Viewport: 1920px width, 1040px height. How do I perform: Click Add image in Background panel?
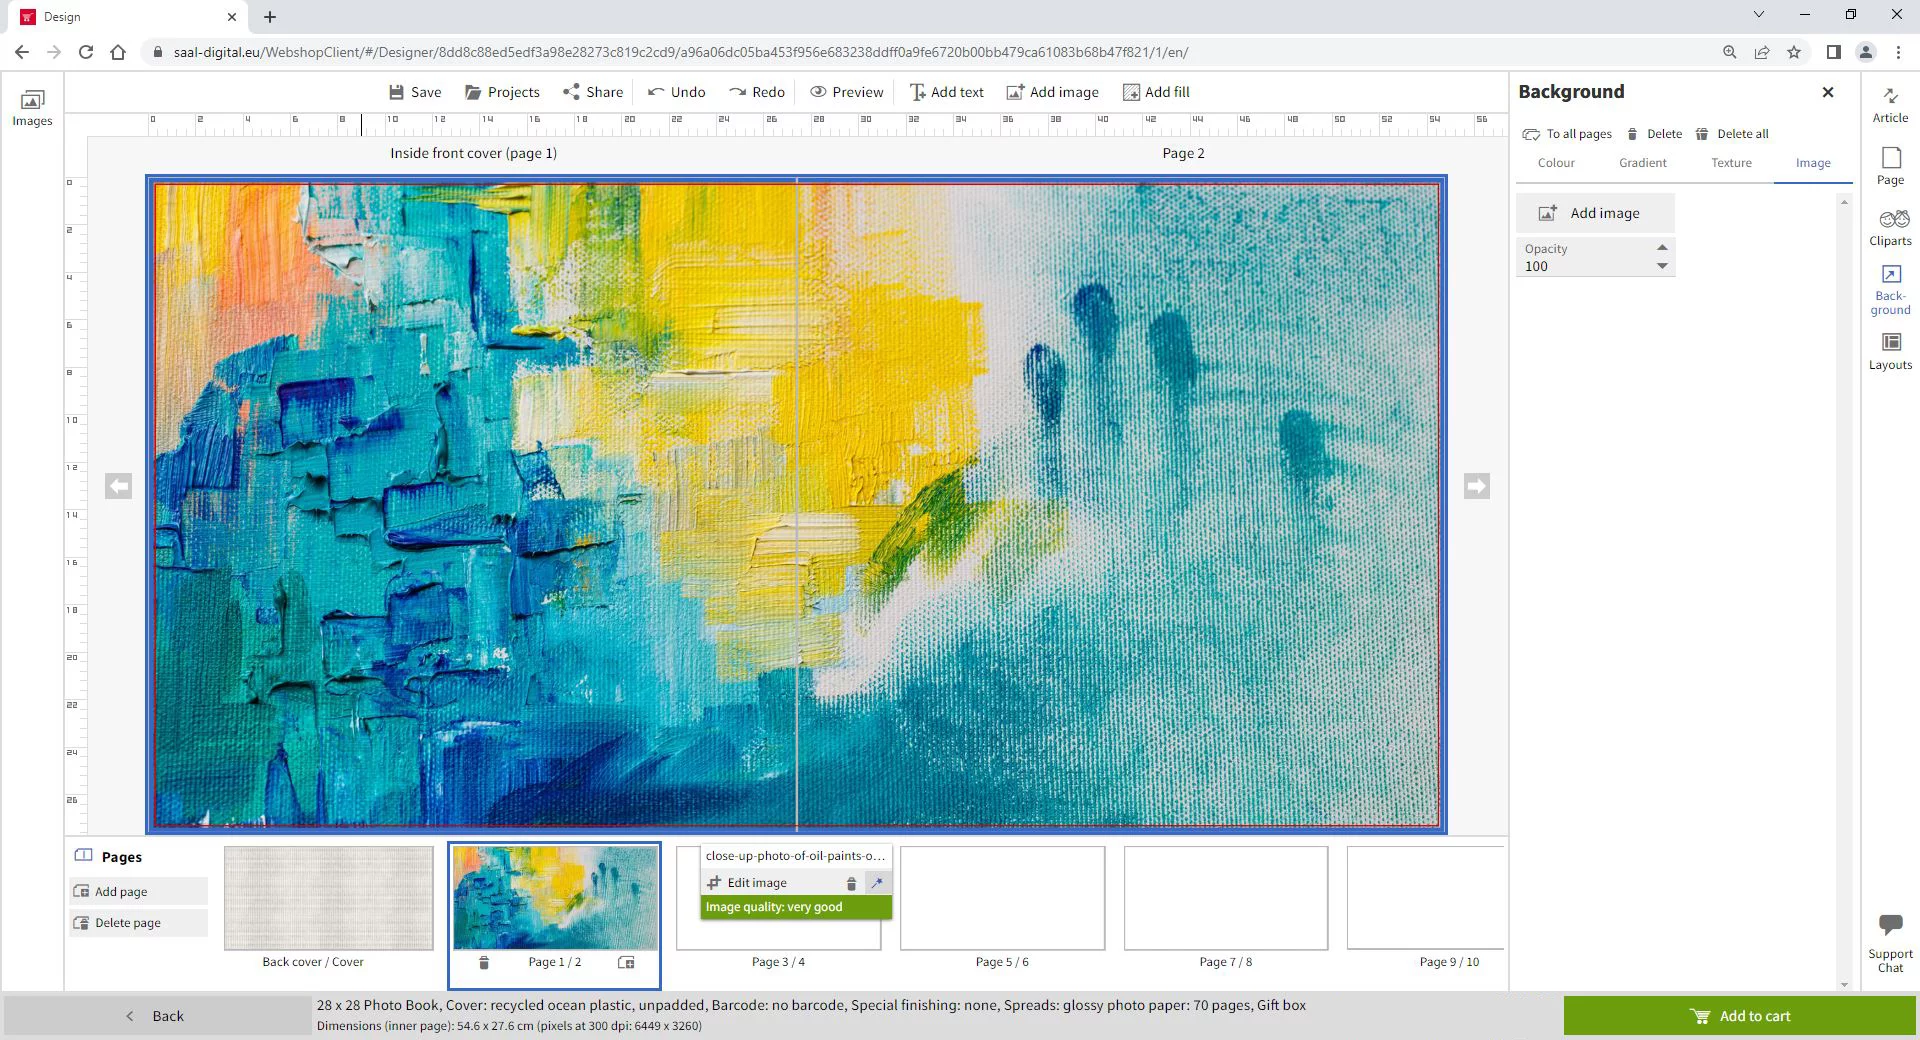(x=1594, y=213)
